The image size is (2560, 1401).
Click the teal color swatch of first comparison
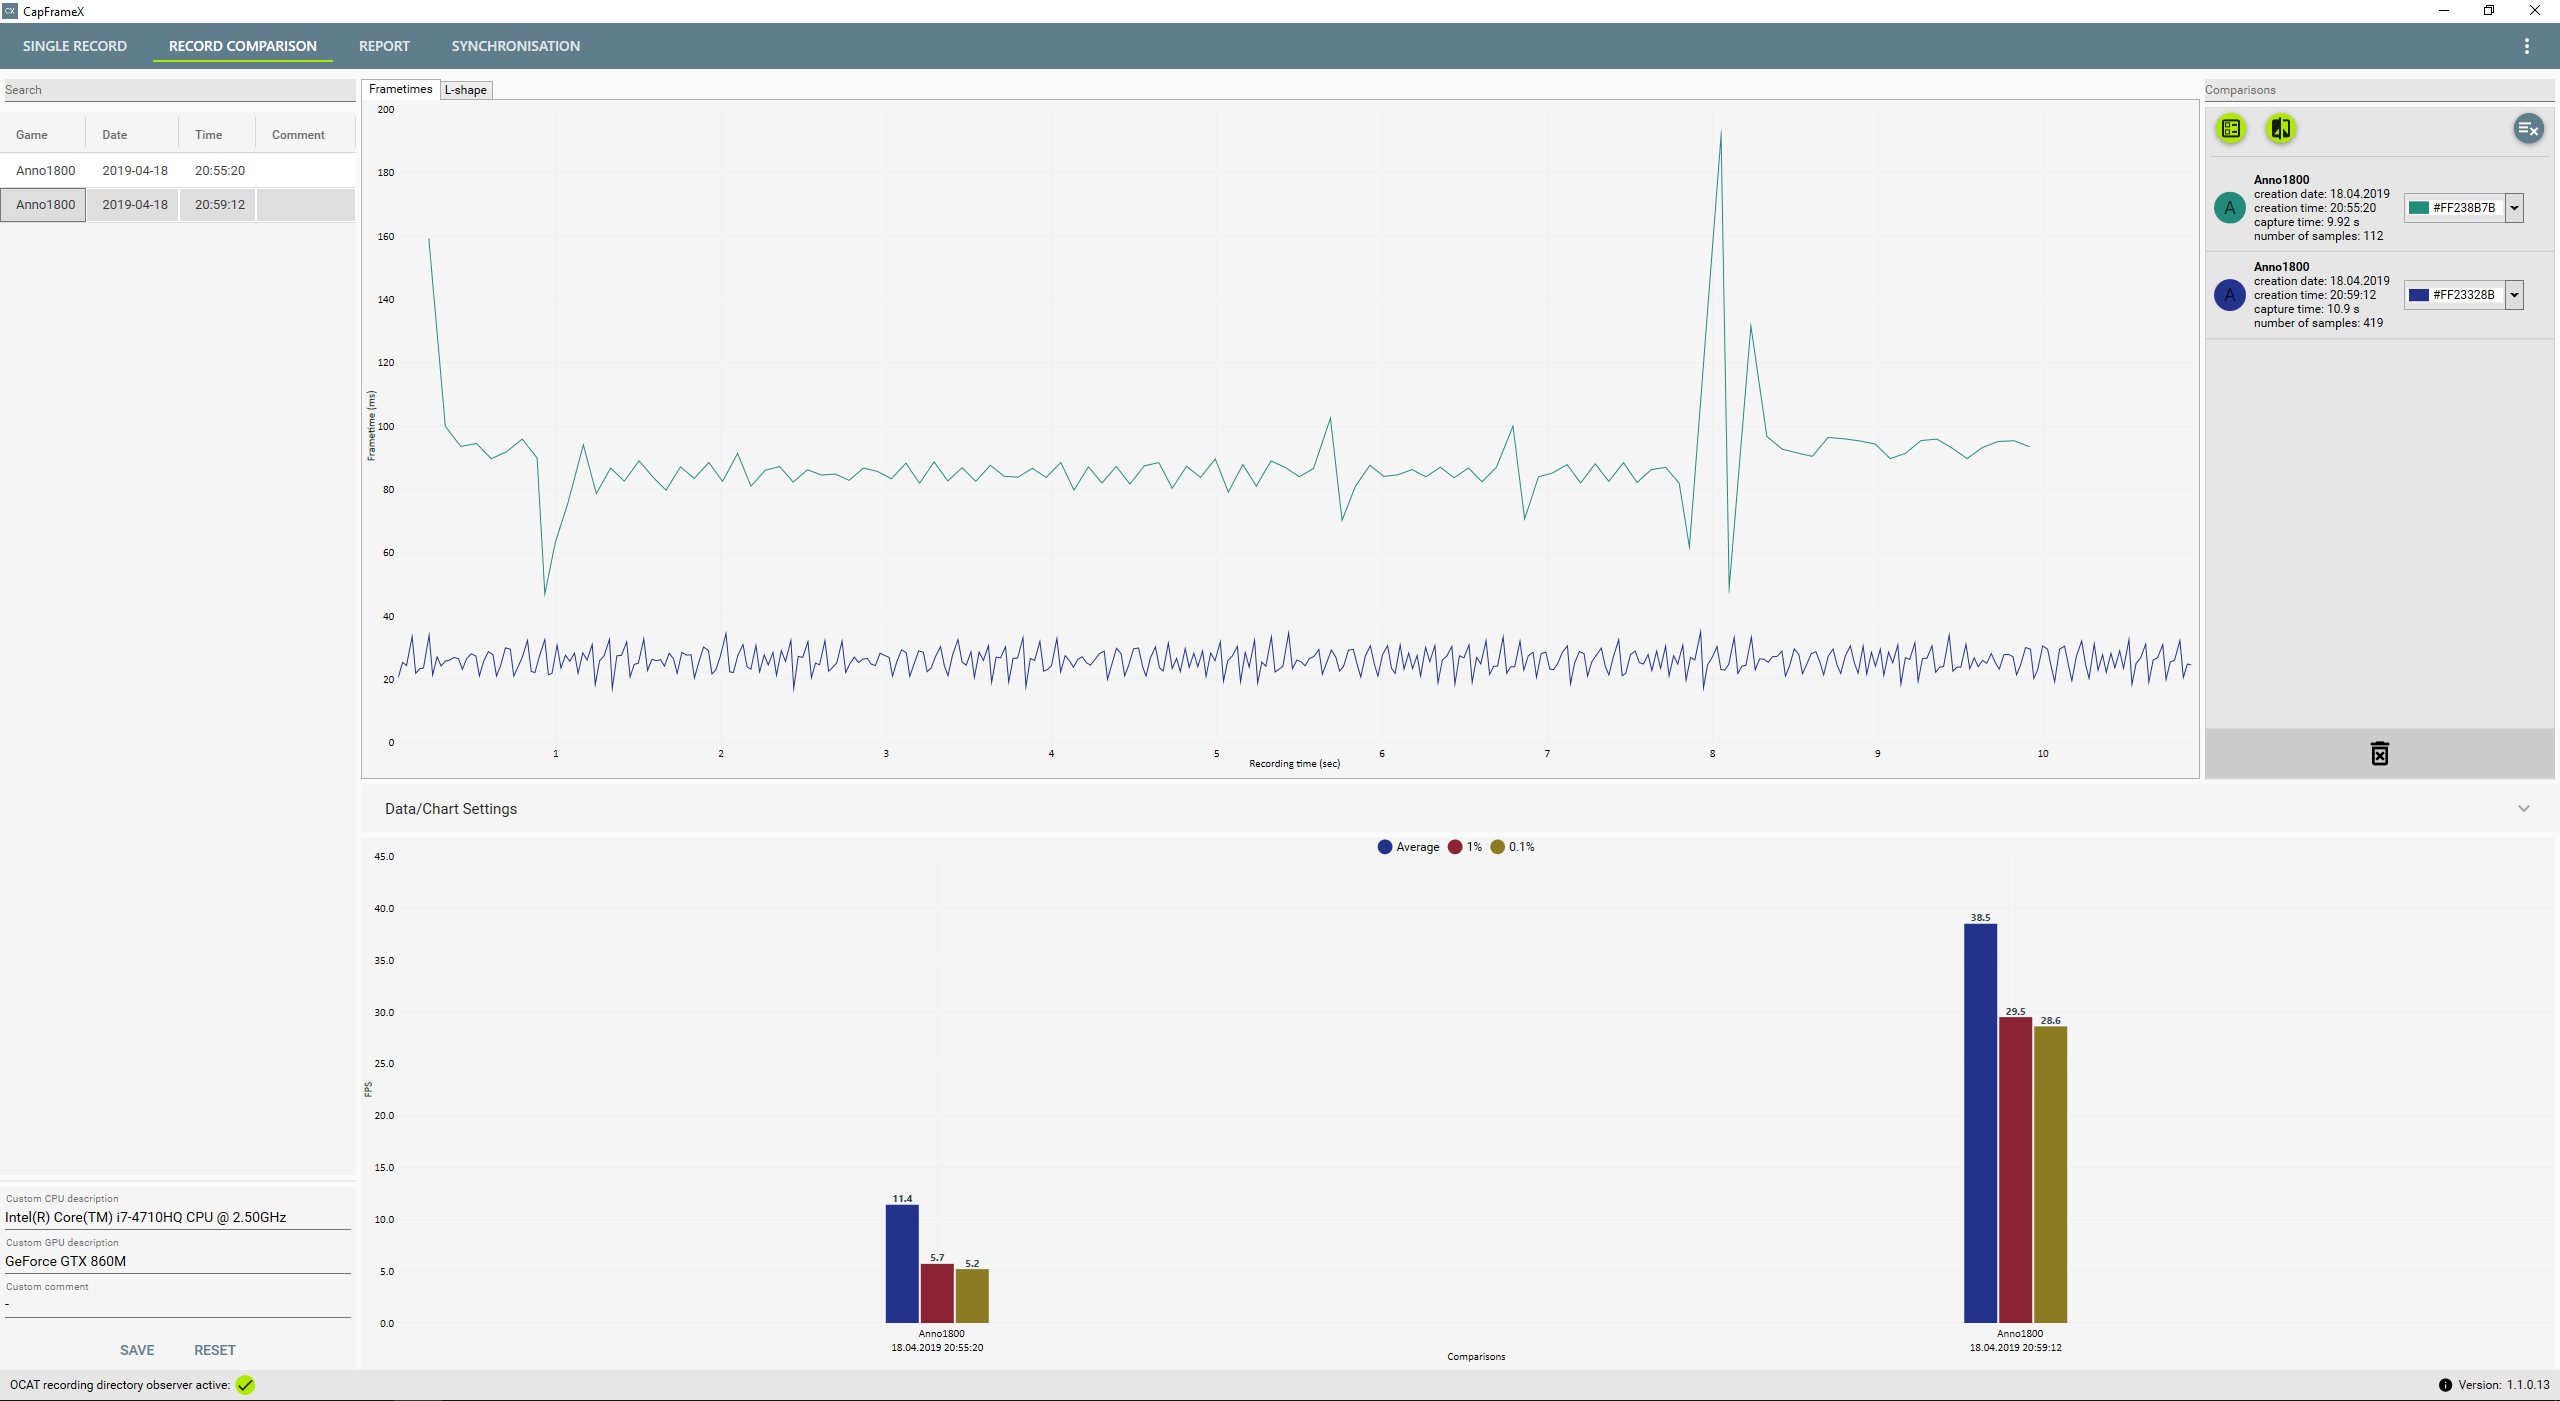point(2419,208)
